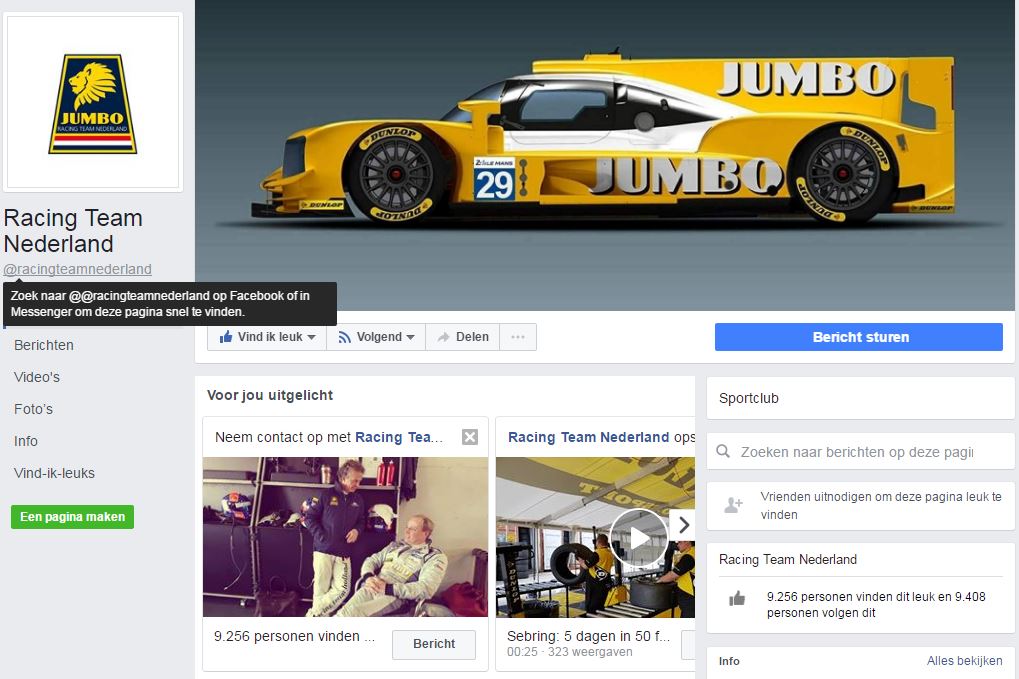
Task: Click the Zoeken naar berichten search field
Action: [860, 452]
